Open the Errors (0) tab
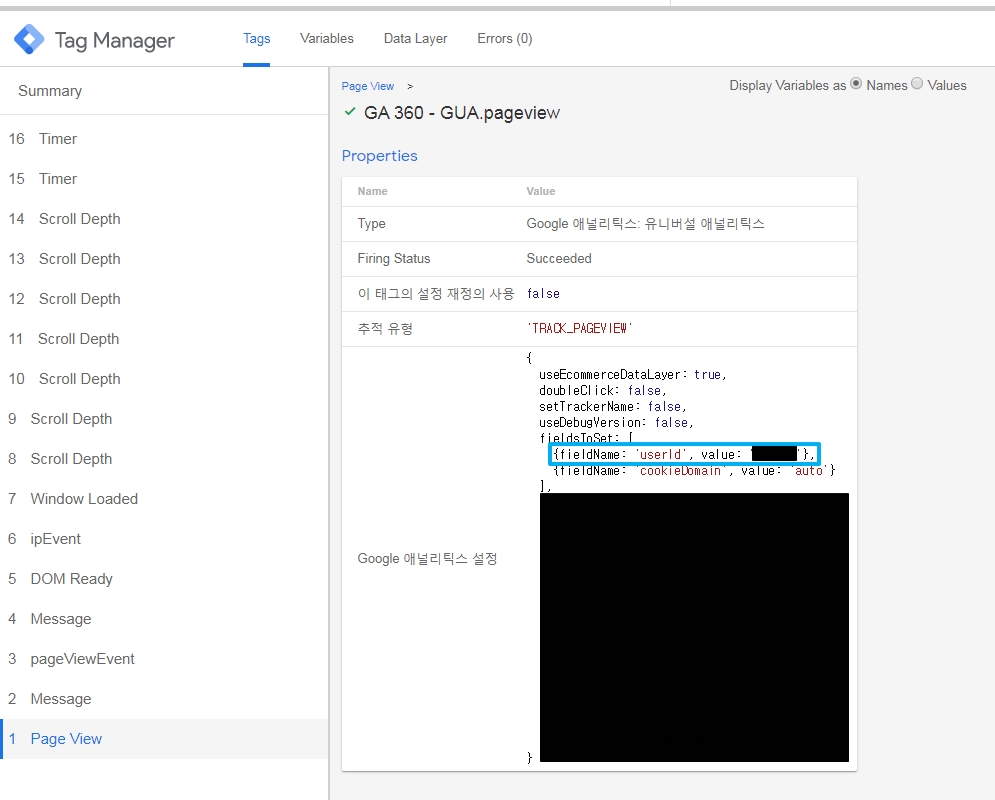The width and height of the screenshot is (995, 800). [504, 39]
